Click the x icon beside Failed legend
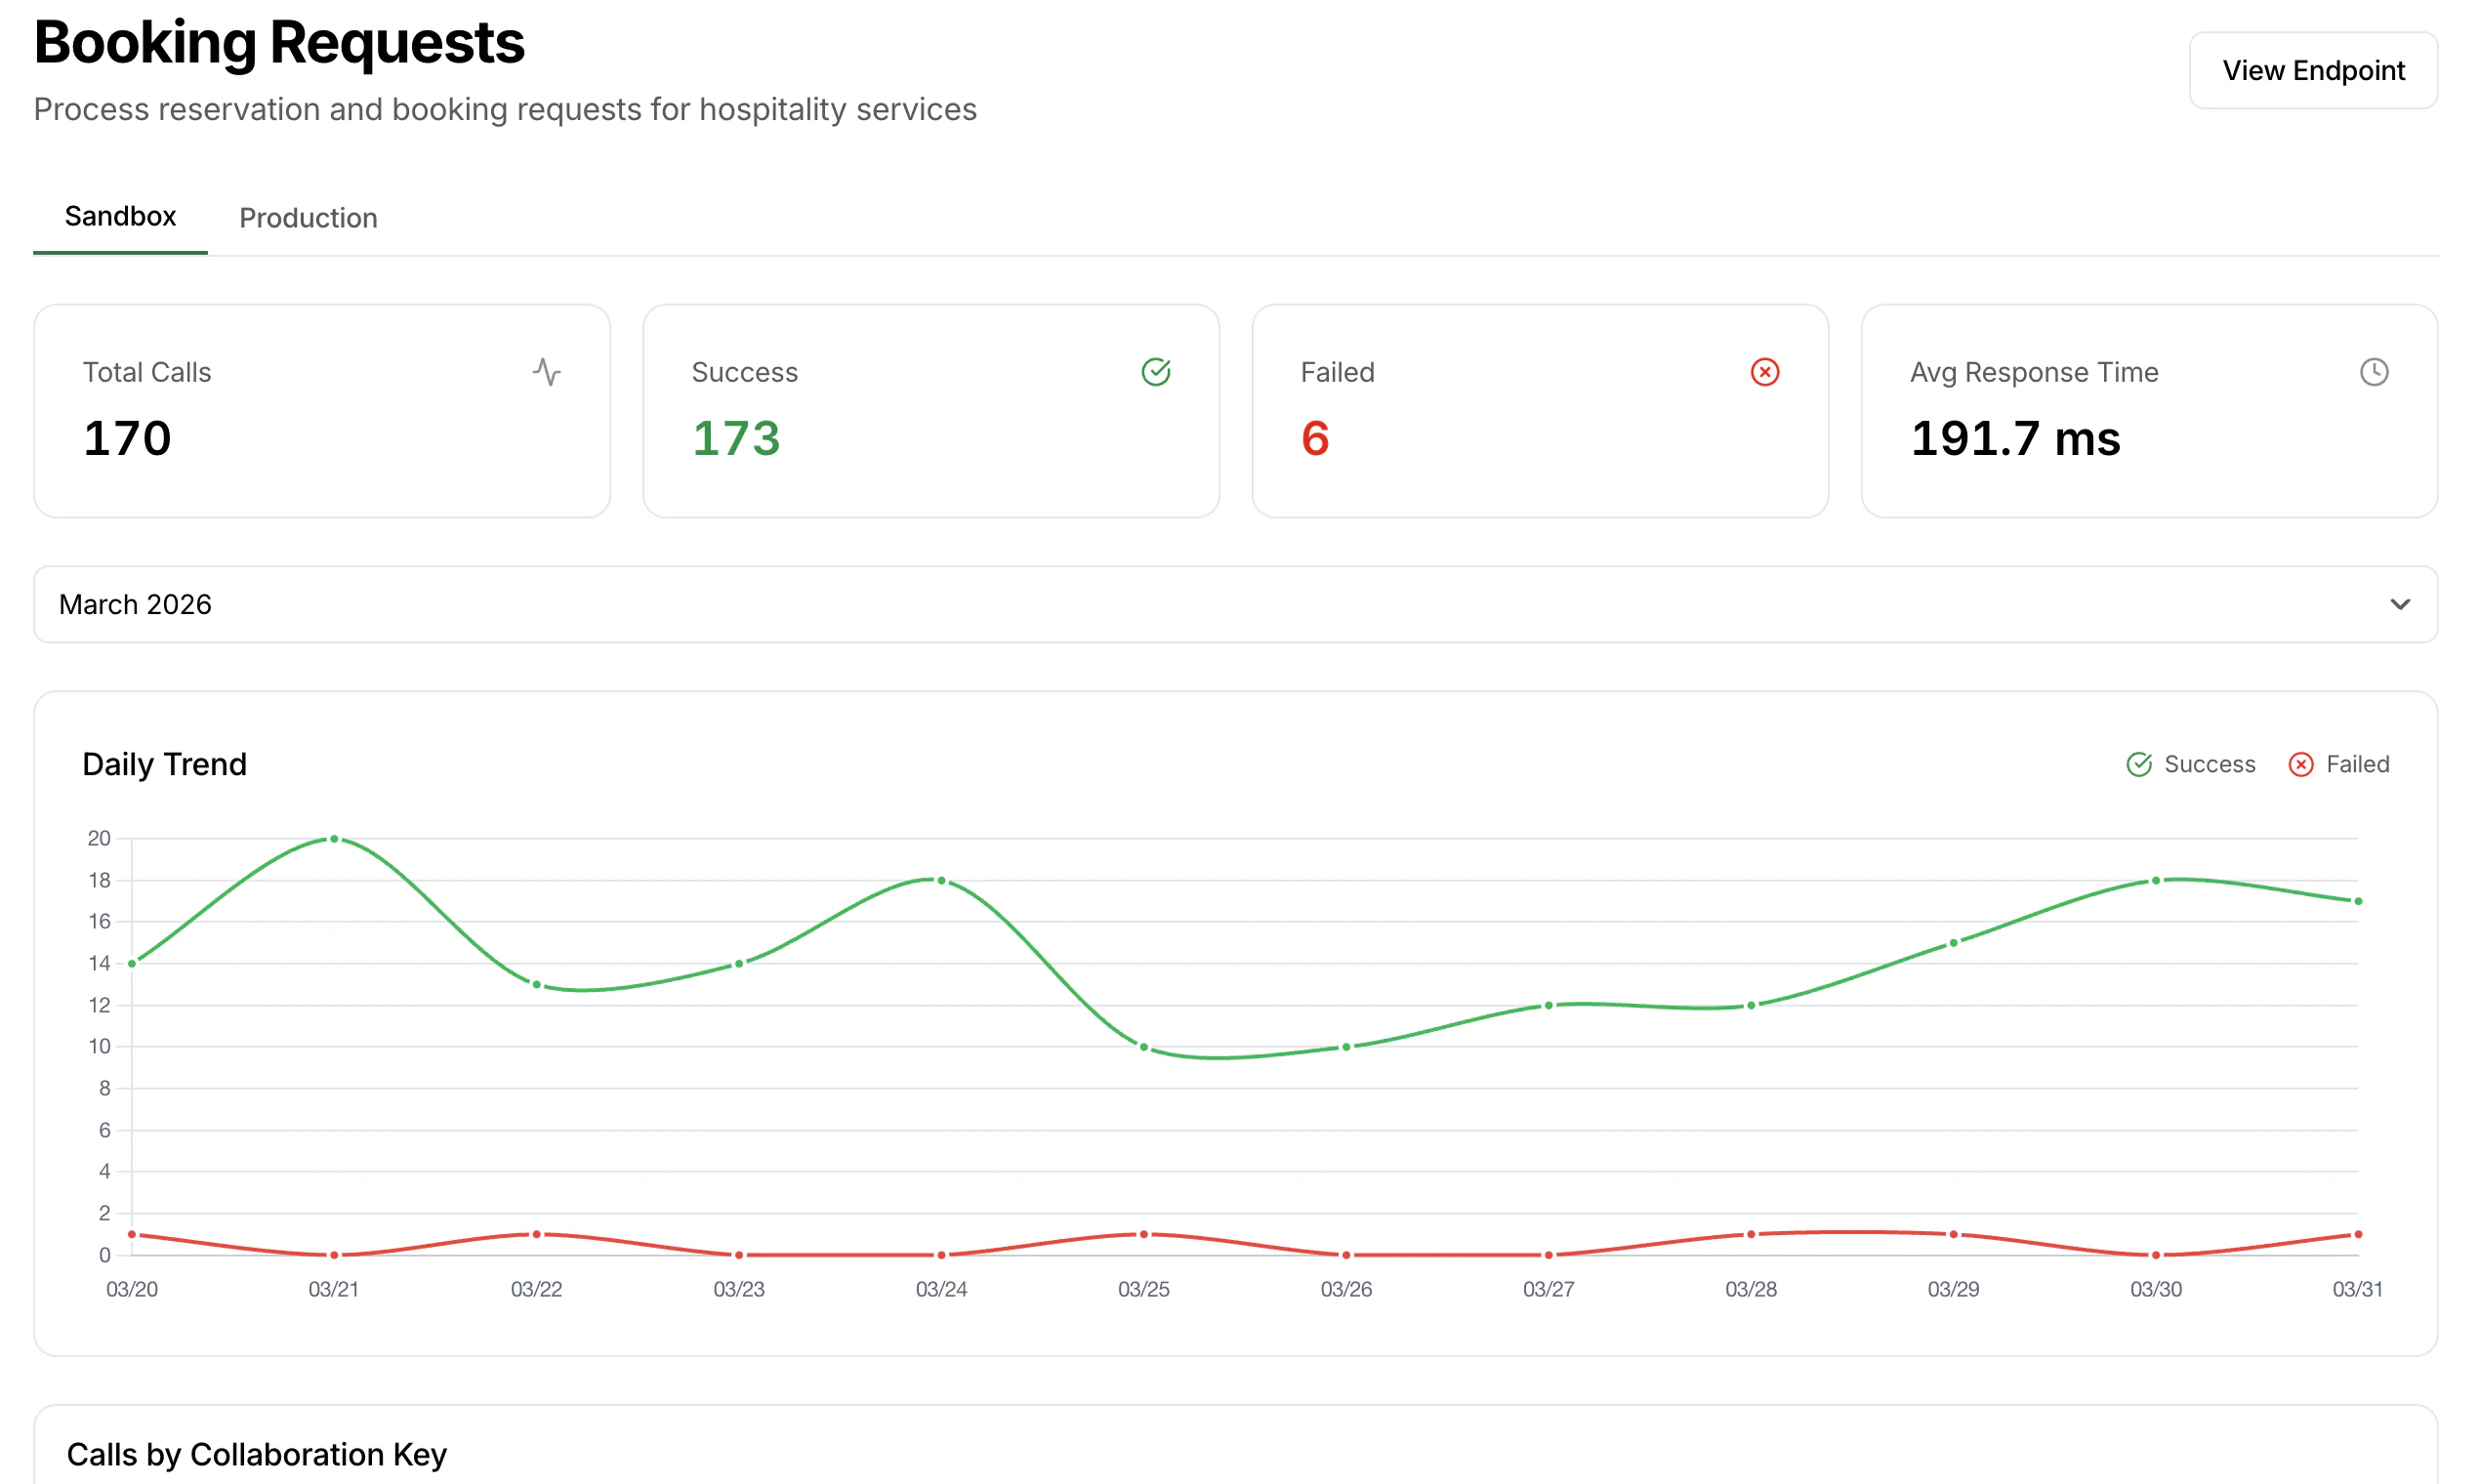Screen dimensions: 2480x1484 (x=2301, y=764)
